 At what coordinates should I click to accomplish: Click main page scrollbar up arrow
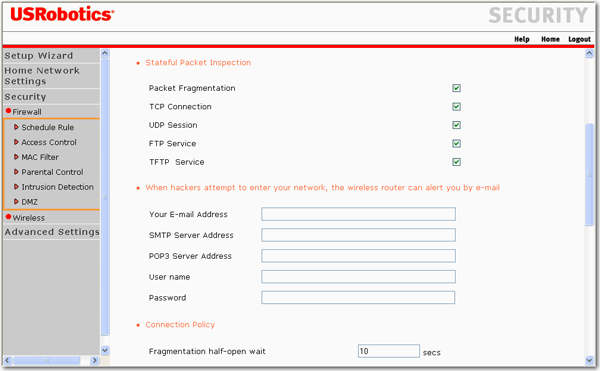[x=589, y=54]
